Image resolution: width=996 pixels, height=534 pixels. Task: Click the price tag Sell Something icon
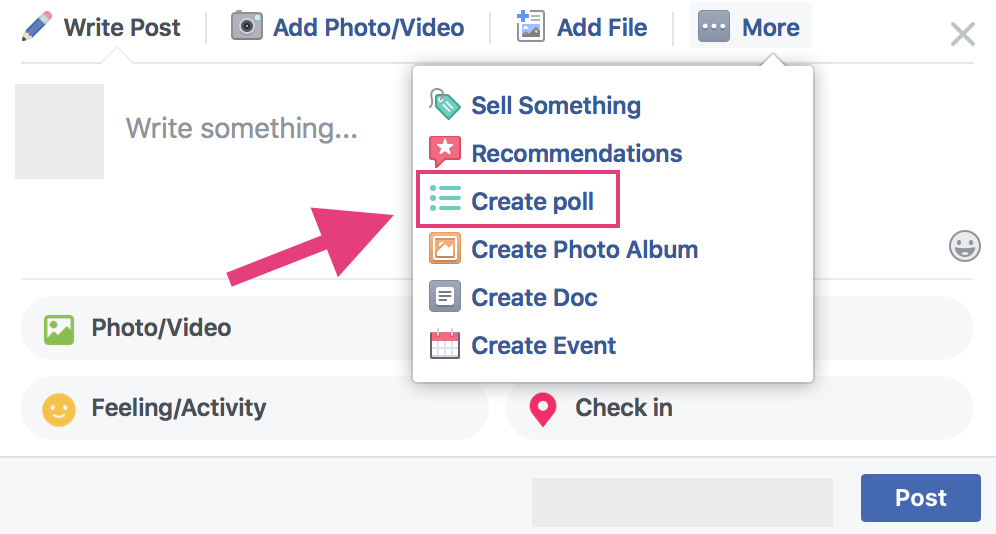(445, 104)
